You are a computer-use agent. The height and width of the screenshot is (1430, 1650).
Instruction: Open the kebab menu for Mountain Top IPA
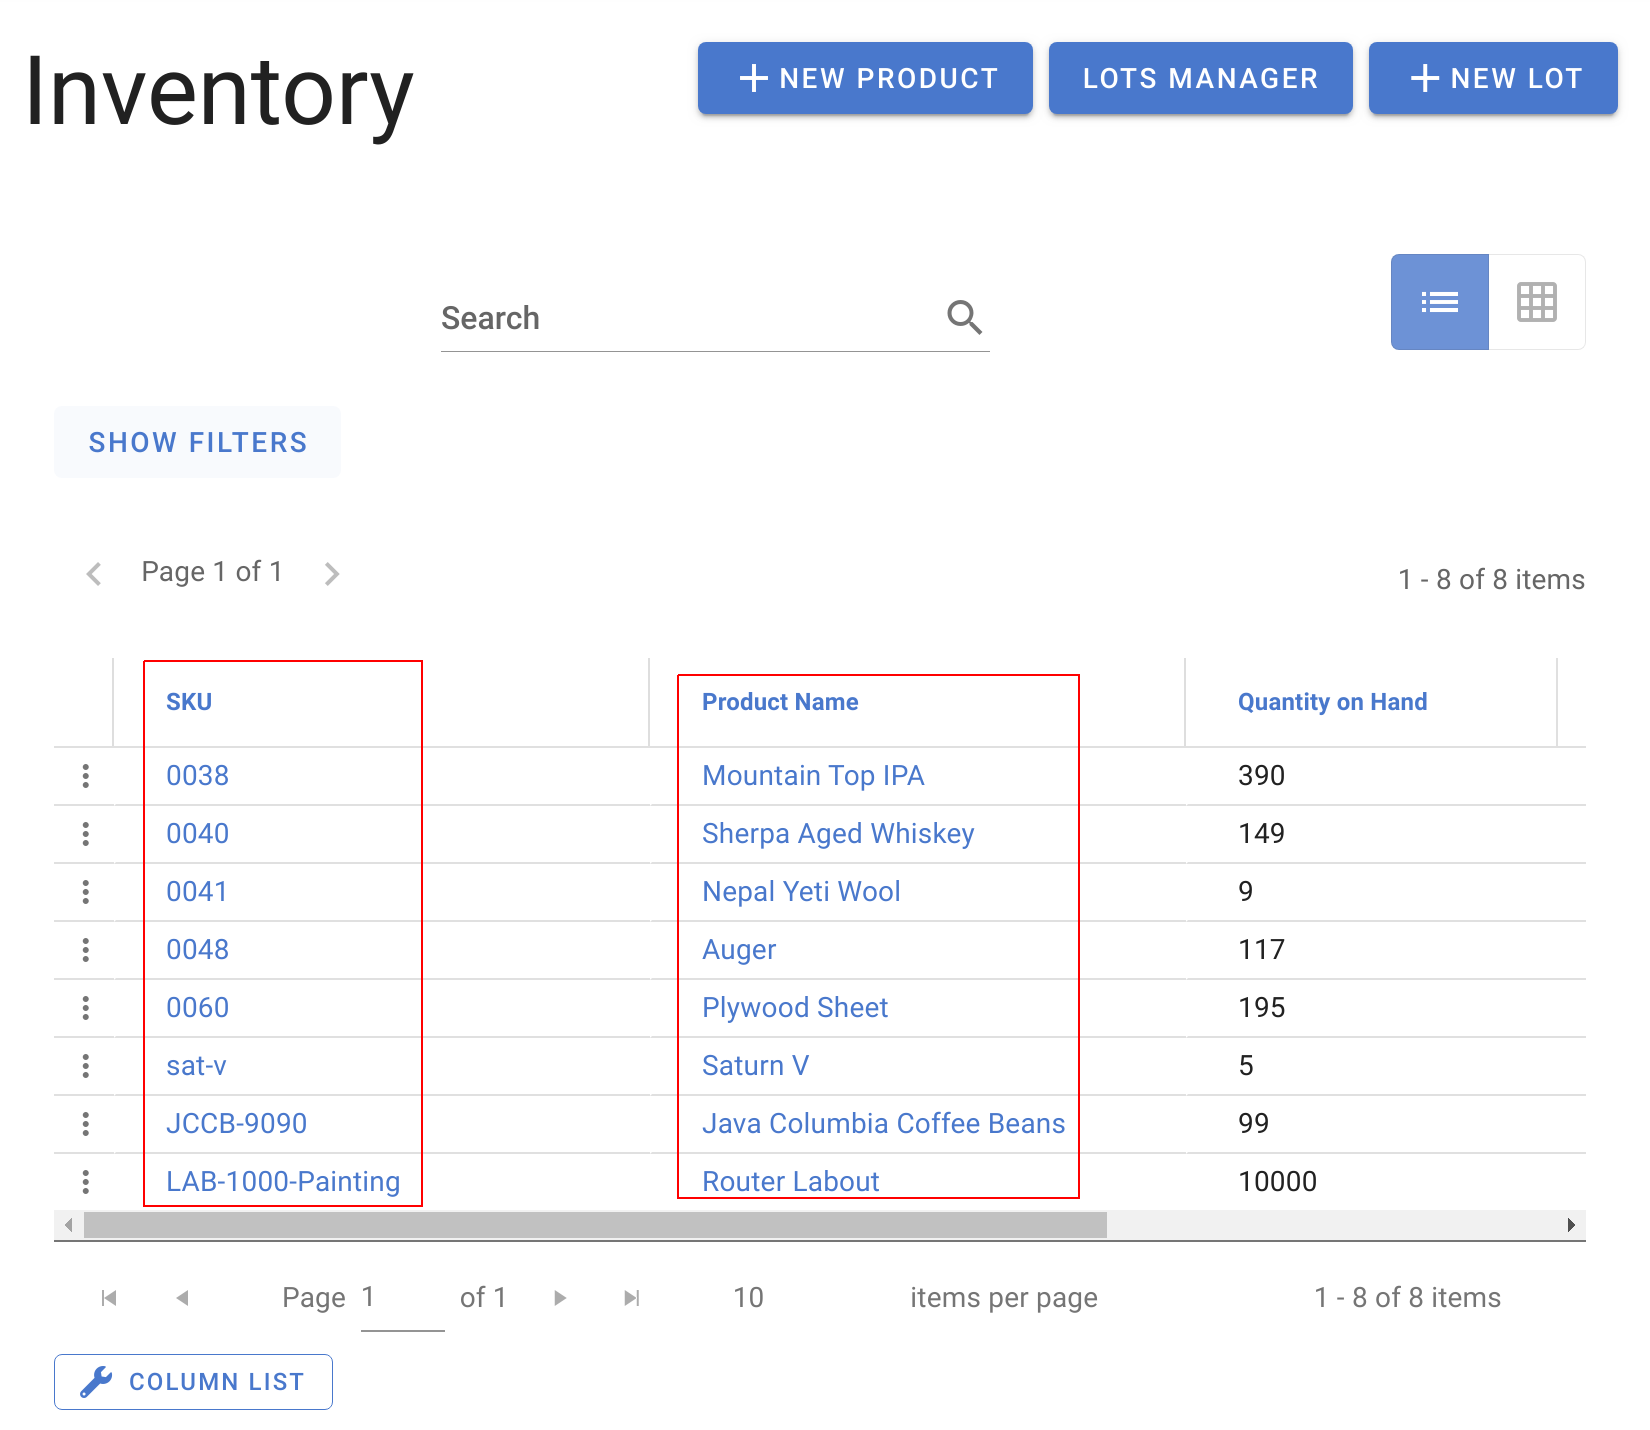click(86, 776)
